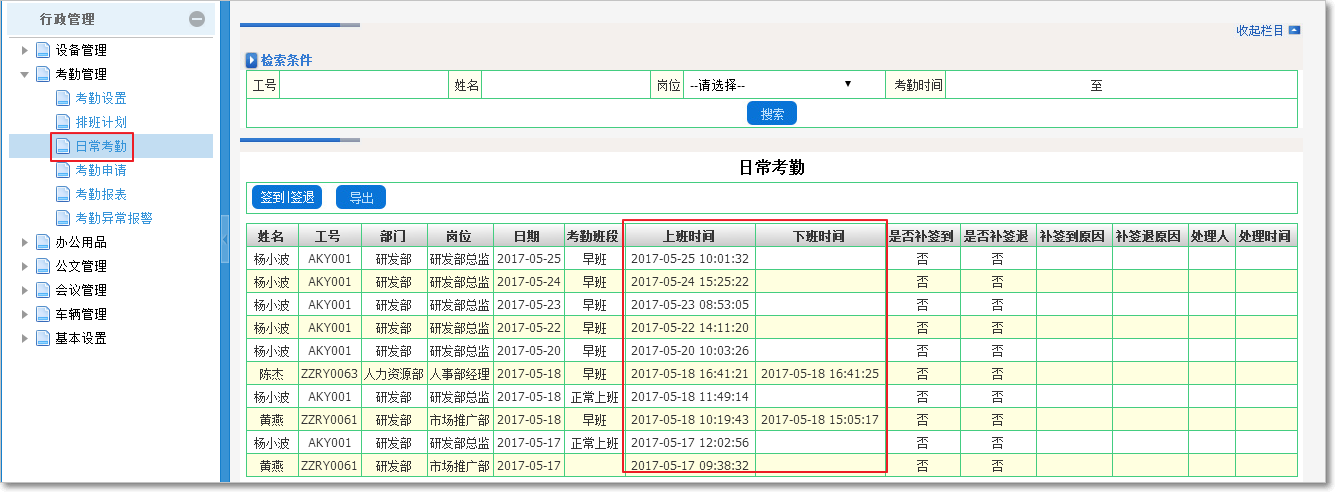Click the 办公用品 document icon
This screenshot has height=492, width=1335.
(x=43, y=242)
